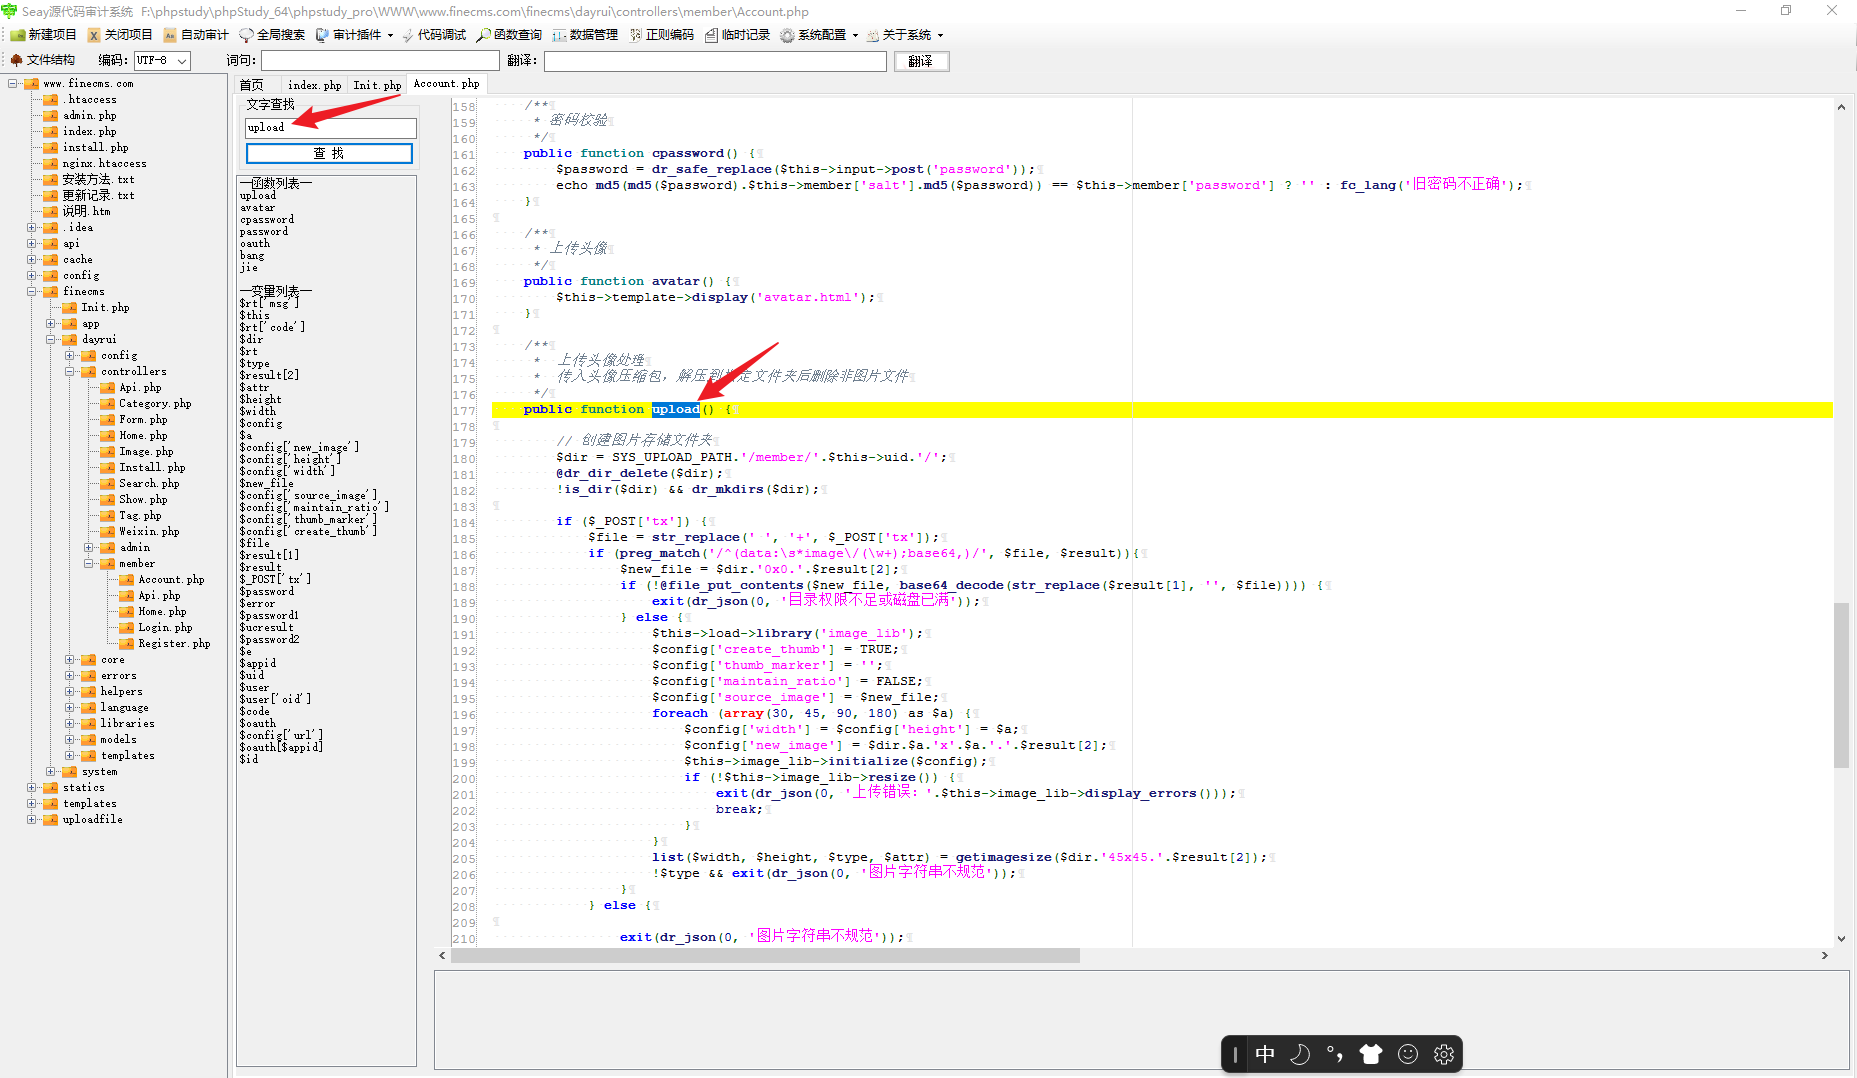1857x1078 pixels.
Task: Open 全局搜索 global search
Action: click(x=272, y=35)
